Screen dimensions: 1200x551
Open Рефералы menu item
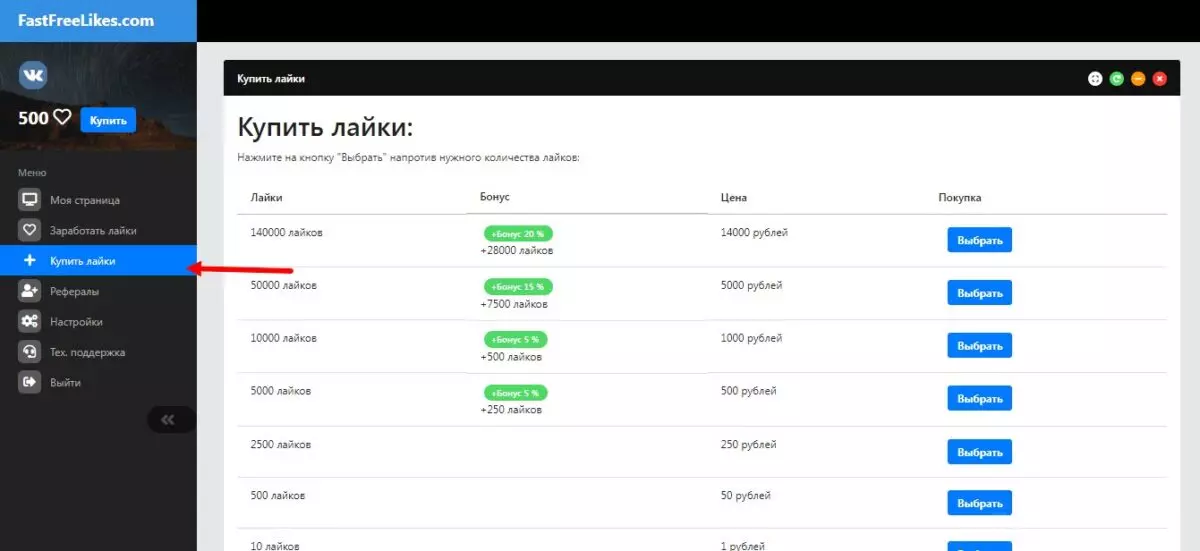tap(98, 291)
